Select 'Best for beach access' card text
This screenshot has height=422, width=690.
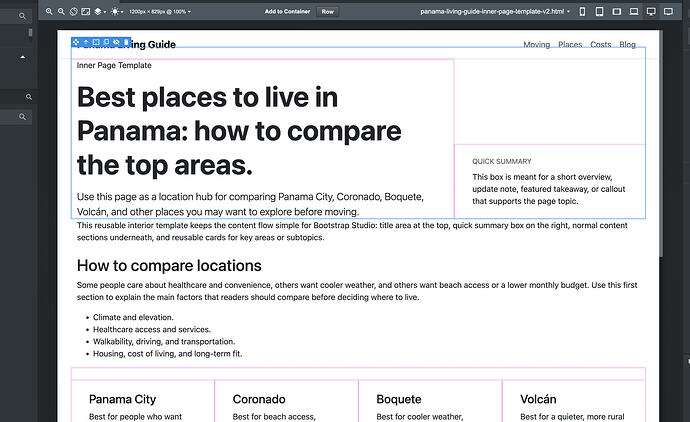(x=274, y=417)
